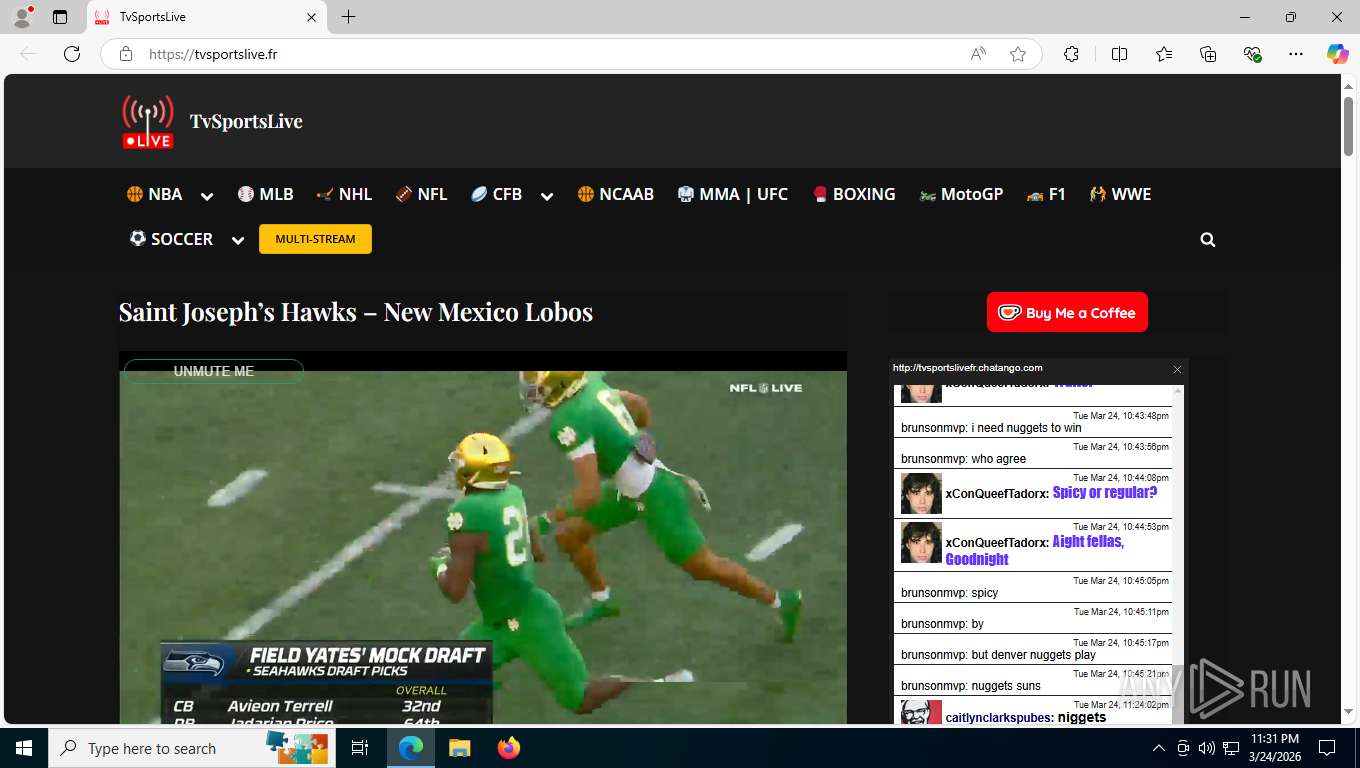Toggle the Split screen icon

1119,54
